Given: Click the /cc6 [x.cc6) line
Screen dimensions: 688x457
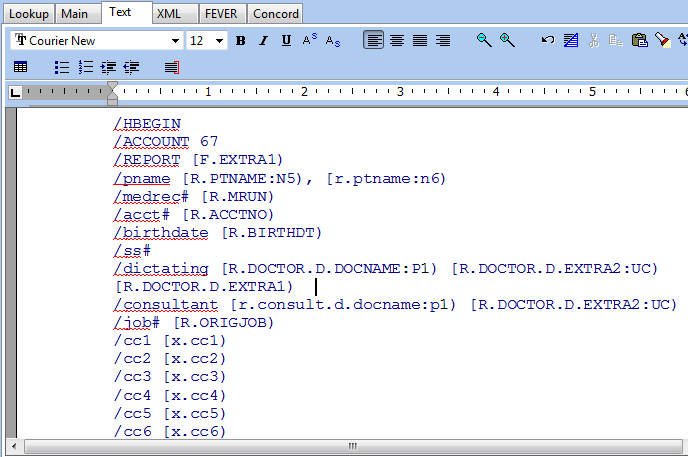Looking at the screenshot, I should click(x=170, y=432).
